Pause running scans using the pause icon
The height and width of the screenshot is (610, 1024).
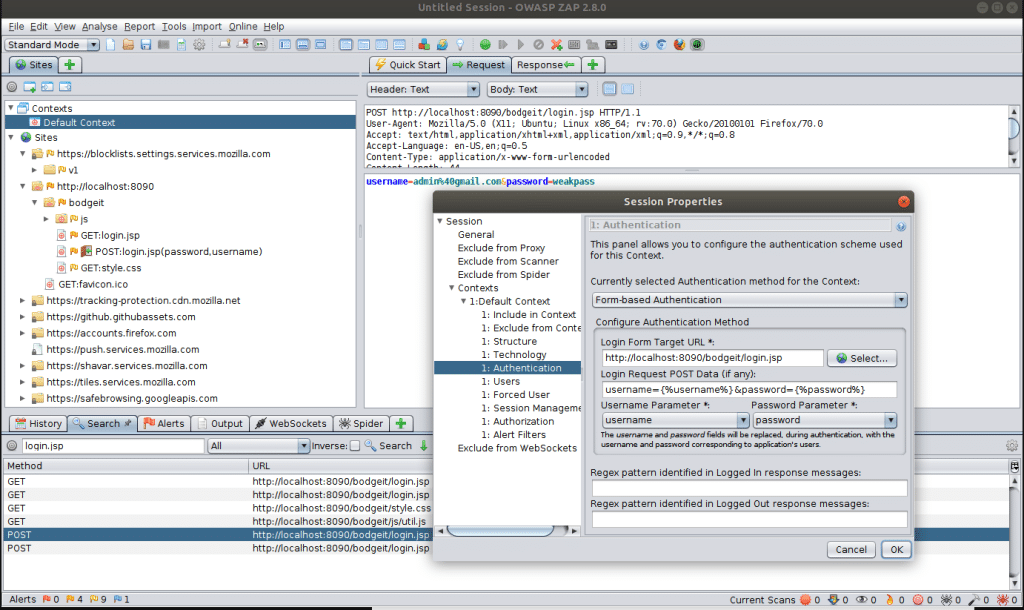coord(502,44)
